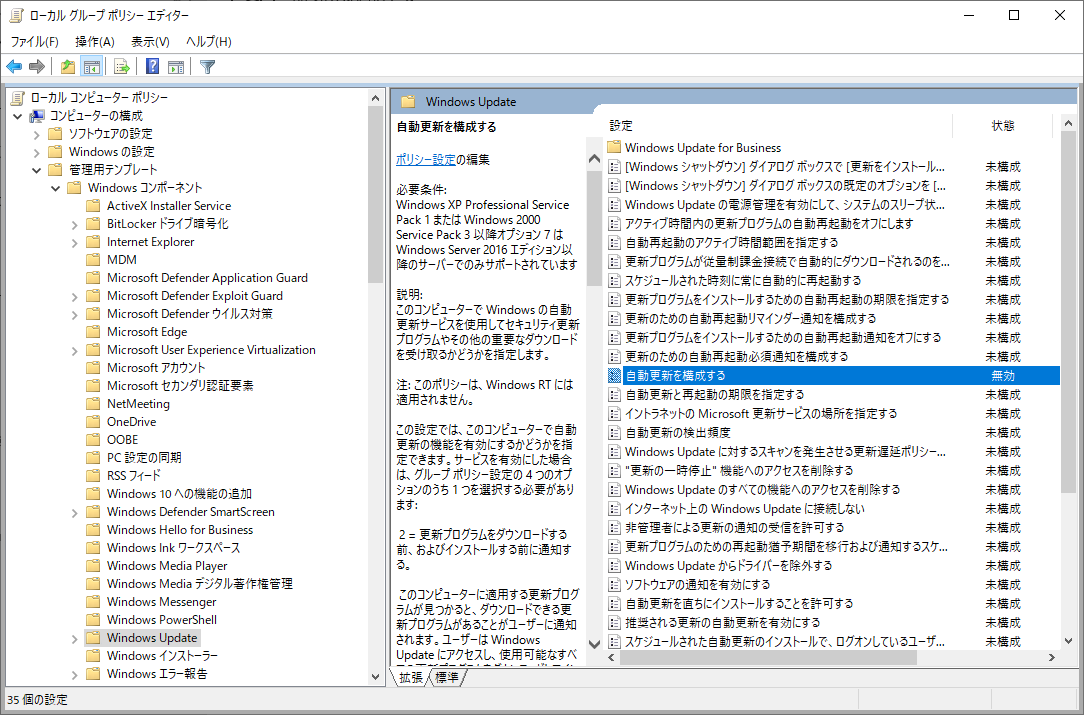Expand the Windows の設定 node
Image resolution: width=1084 pixels, height=715 pixels.
point(37,152)
